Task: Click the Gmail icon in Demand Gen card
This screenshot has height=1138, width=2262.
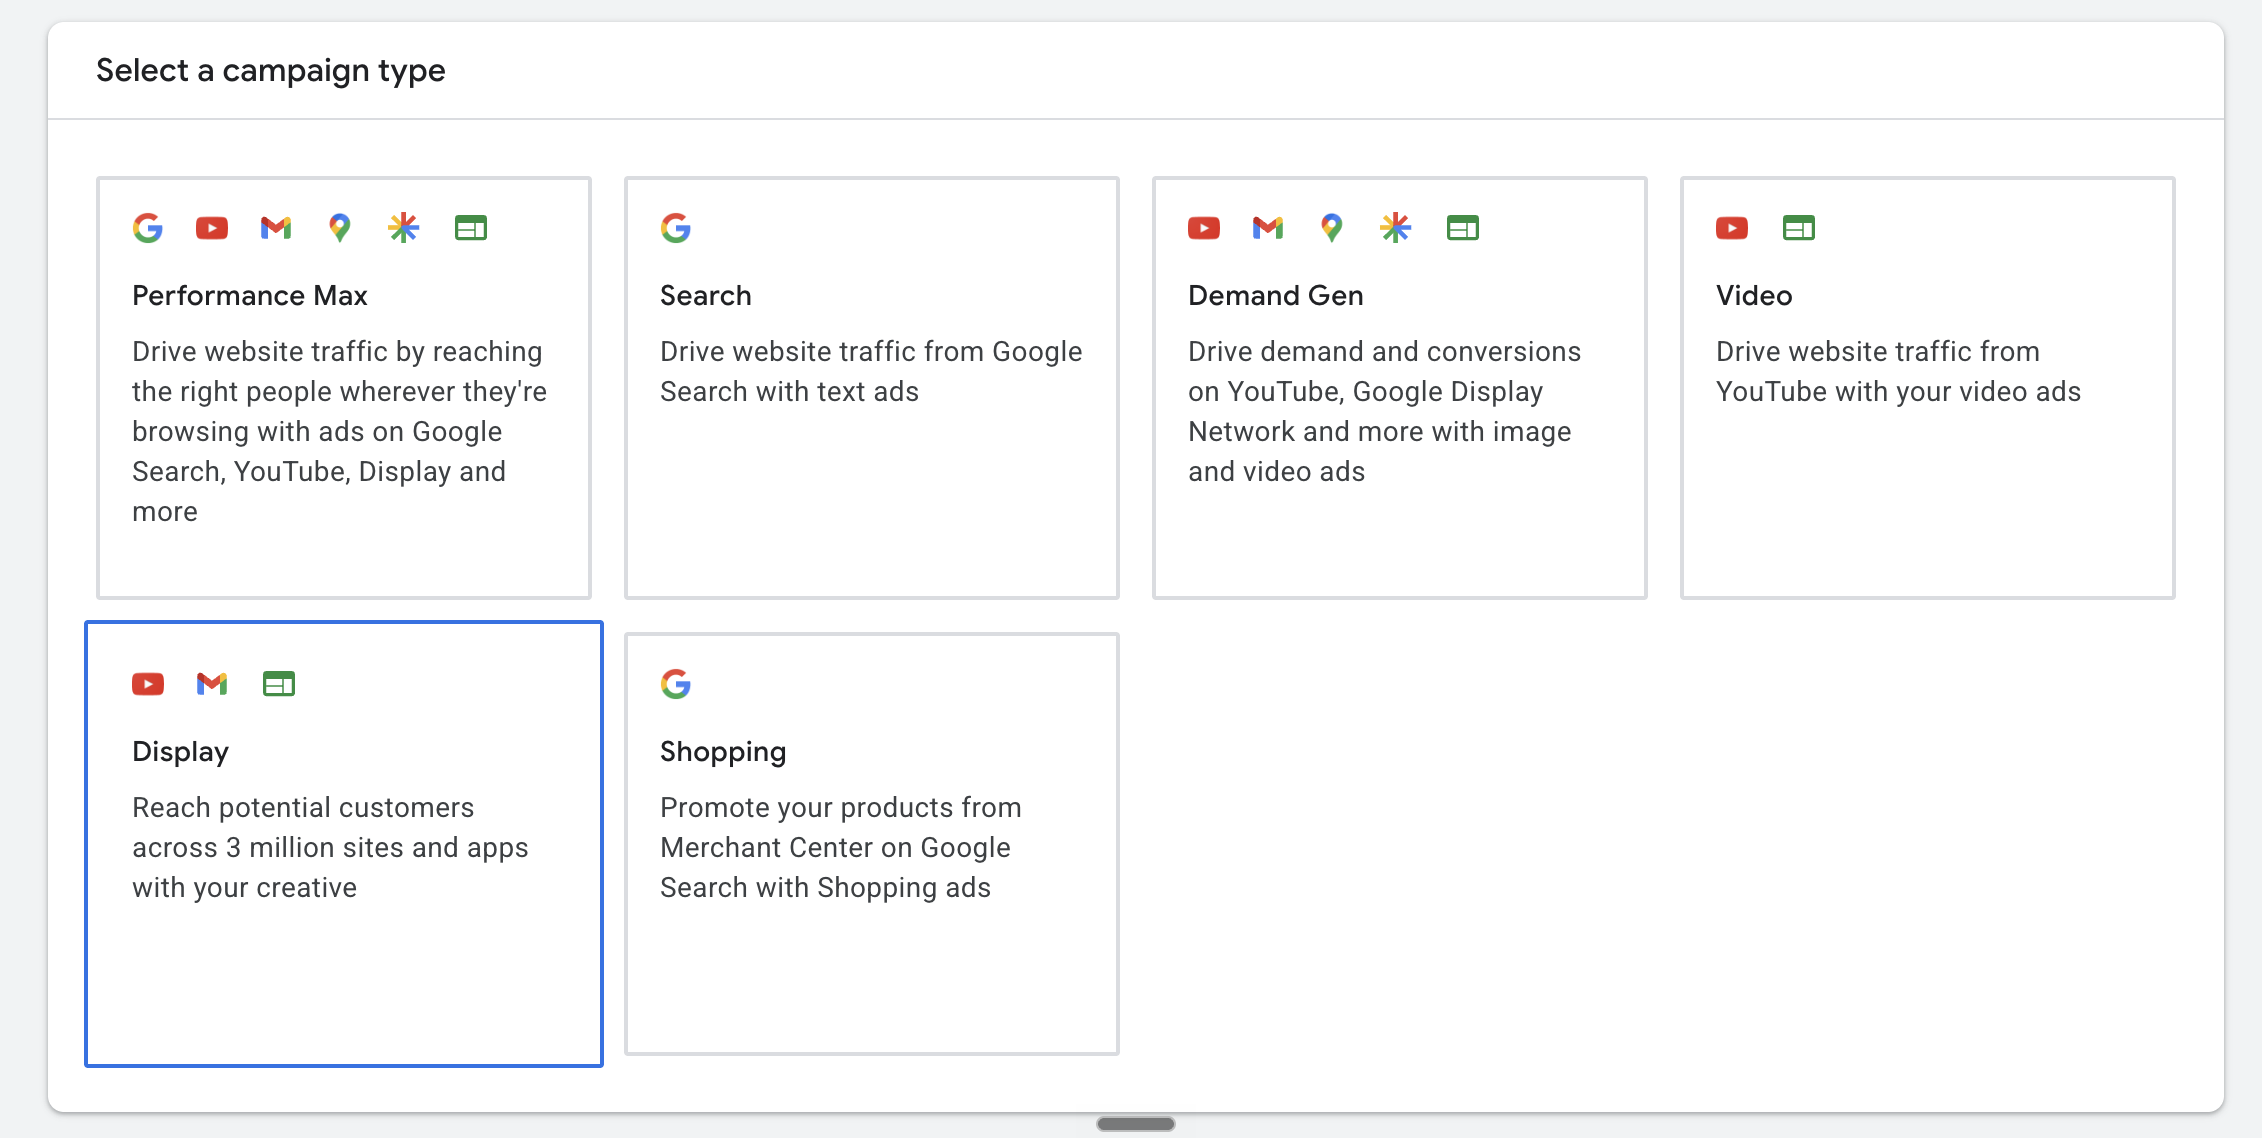Action: (1268, 228)
